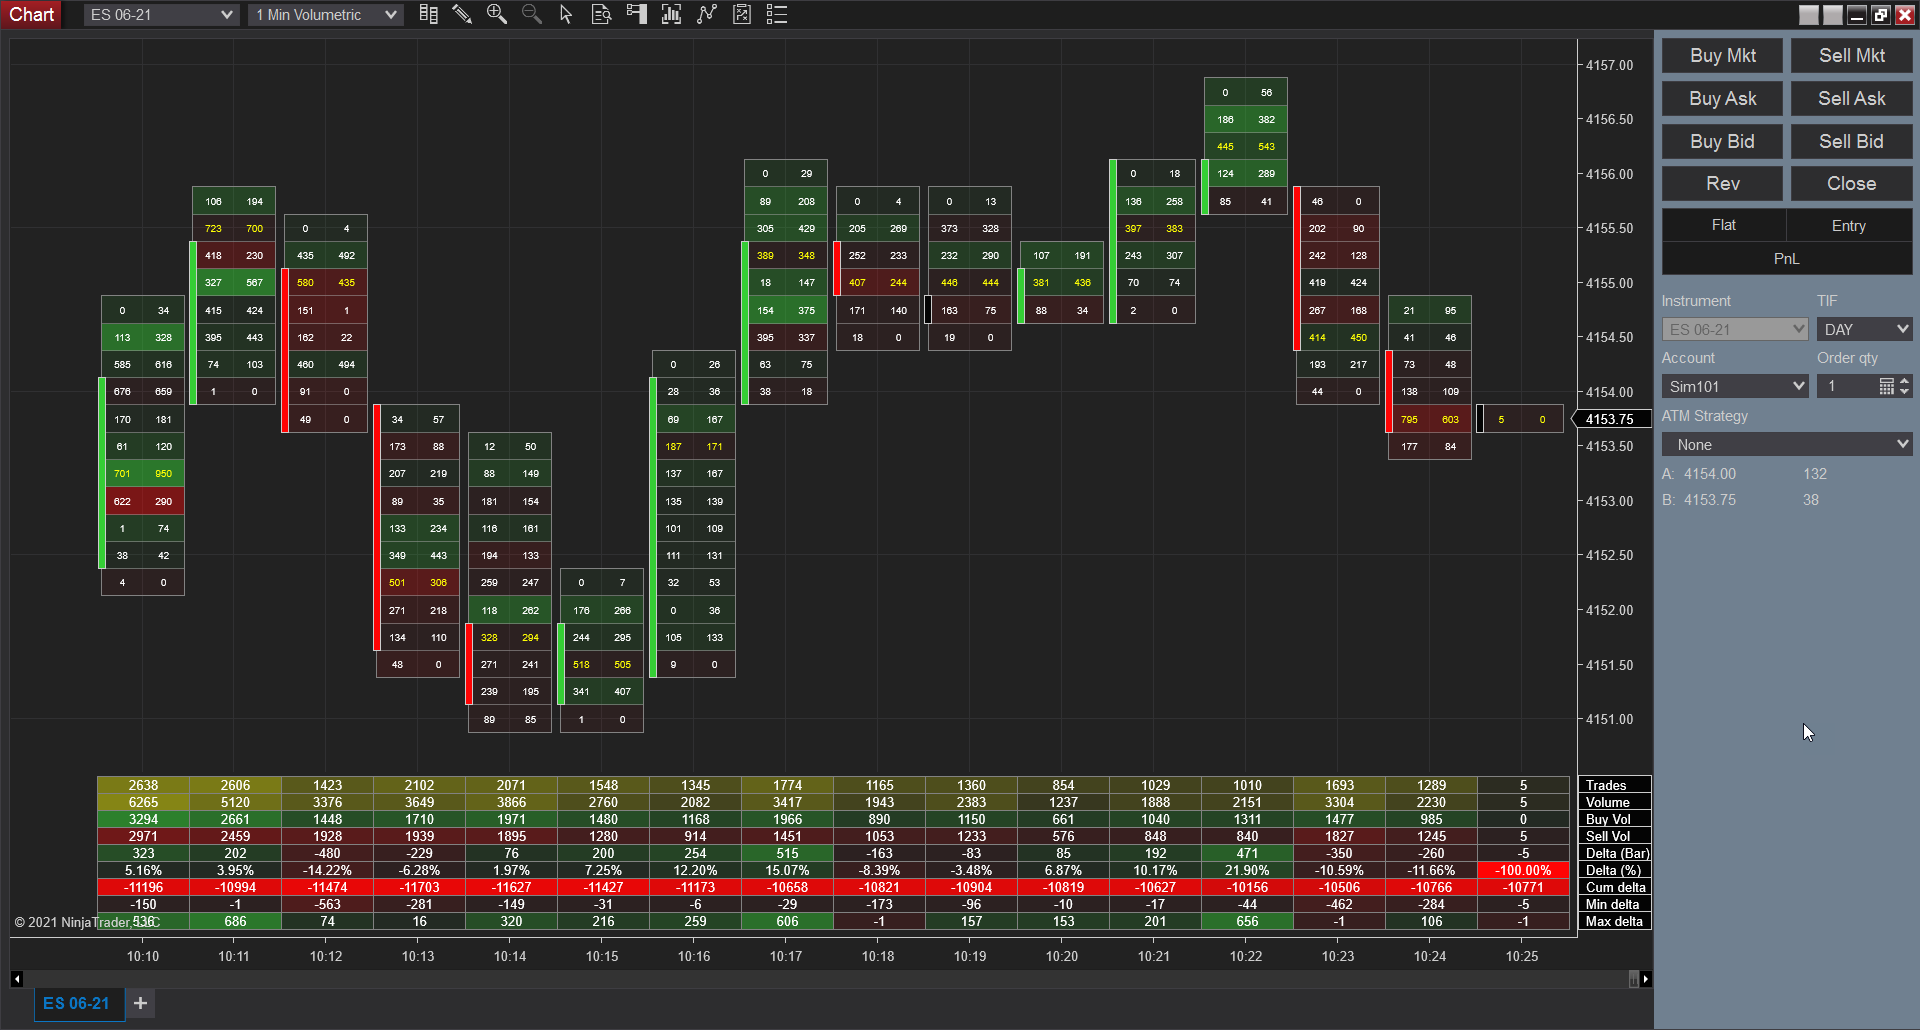The width and height of the screenshot is (1920, 1030).
Task: Expand the ES 06-21 instrument selector
Action: coord(161,15)
